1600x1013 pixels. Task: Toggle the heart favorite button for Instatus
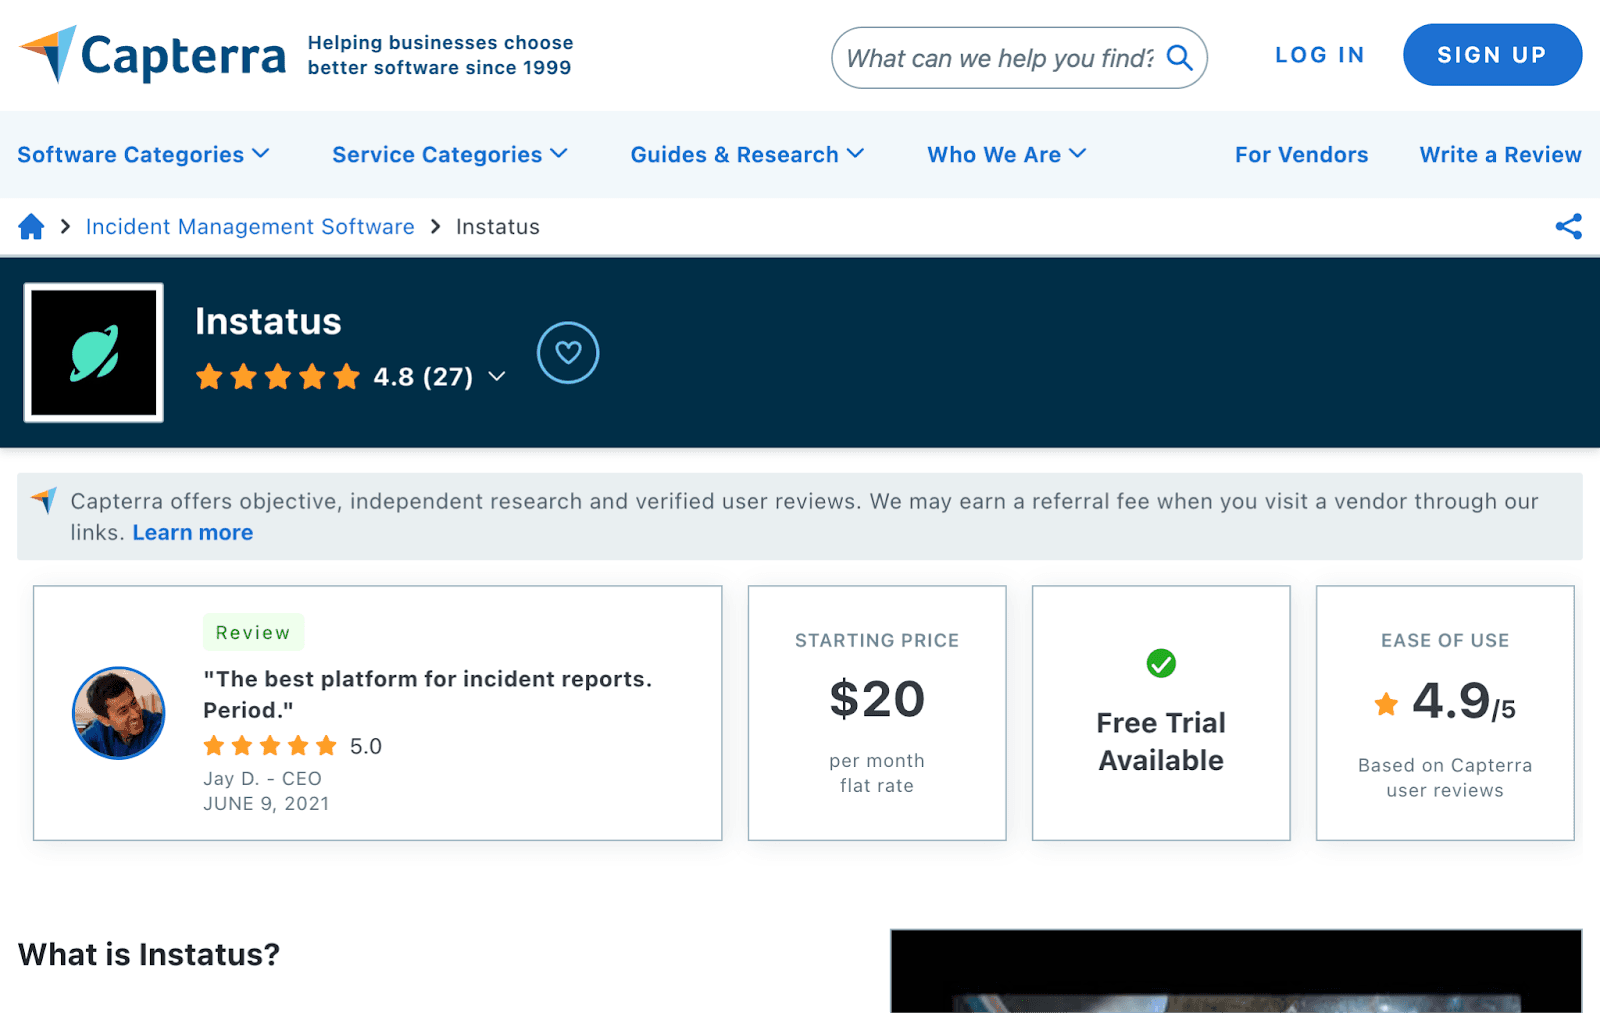click(568, 353)
